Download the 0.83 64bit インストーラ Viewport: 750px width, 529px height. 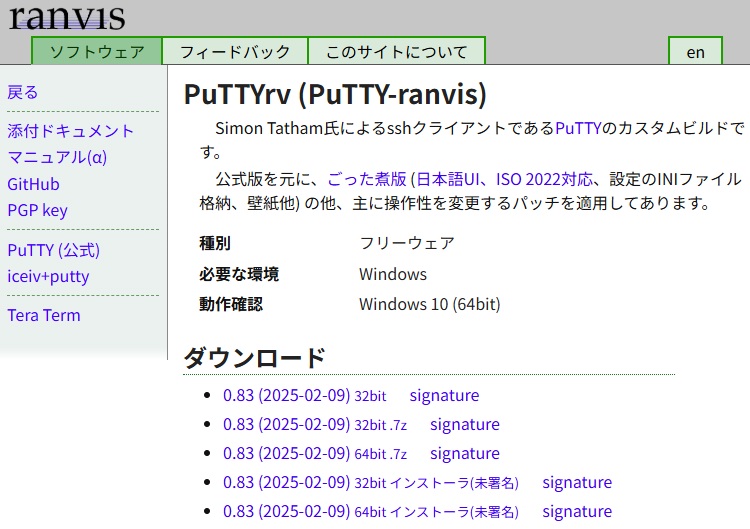(370, 511)
